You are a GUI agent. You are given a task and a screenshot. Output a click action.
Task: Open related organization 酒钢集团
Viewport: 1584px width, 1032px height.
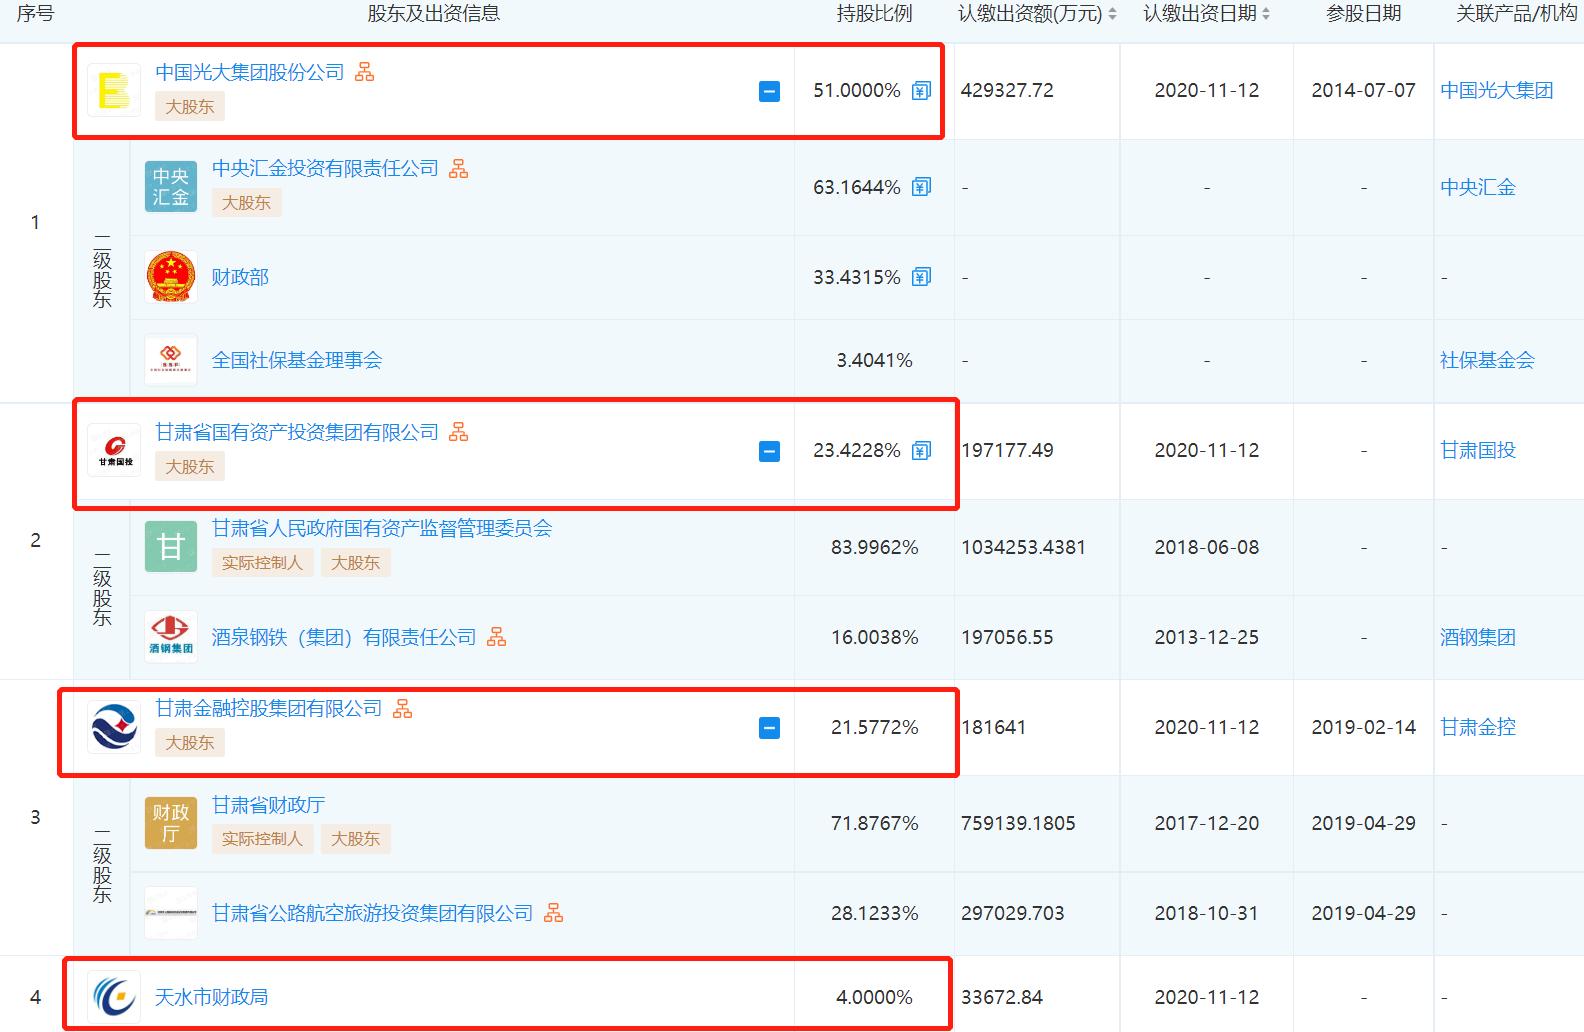1478,637
